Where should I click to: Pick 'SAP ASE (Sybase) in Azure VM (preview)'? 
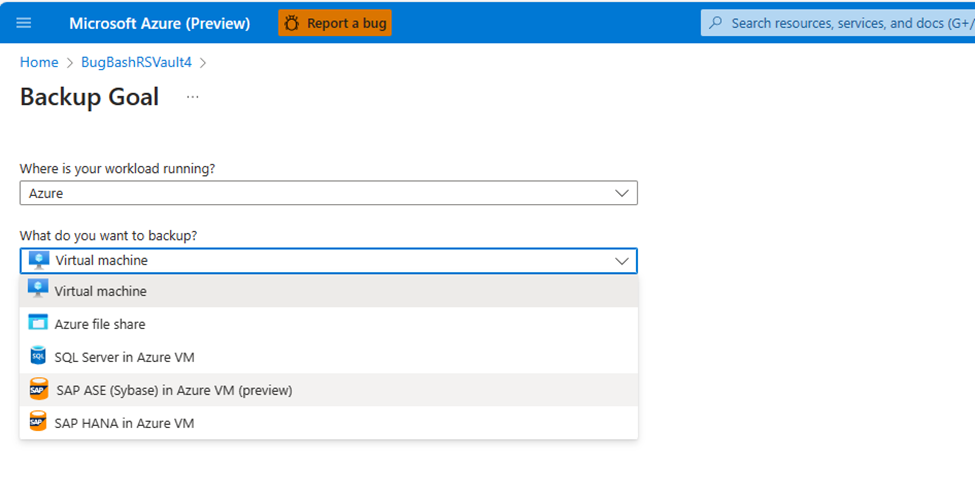[174, 390]
